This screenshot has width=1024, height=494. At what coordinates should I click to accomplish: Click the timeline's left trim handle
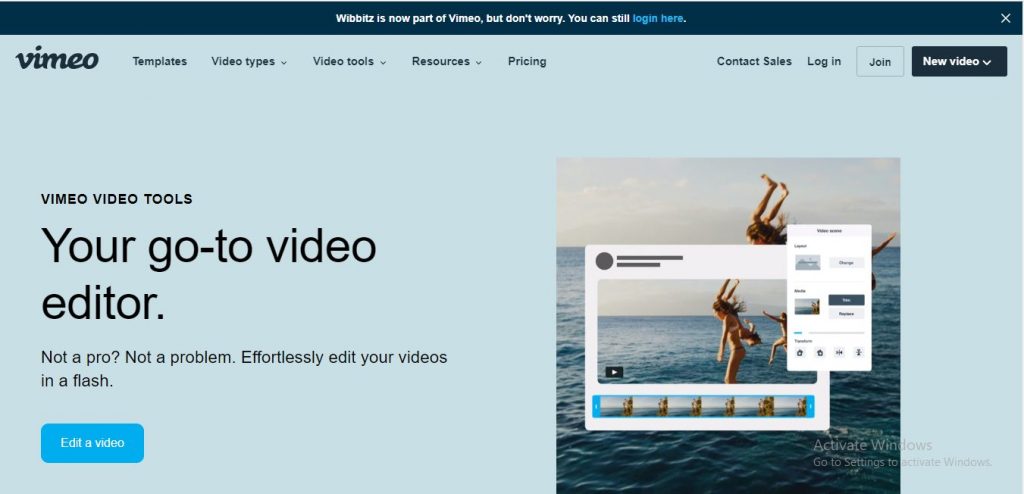(x=596, y=406)
